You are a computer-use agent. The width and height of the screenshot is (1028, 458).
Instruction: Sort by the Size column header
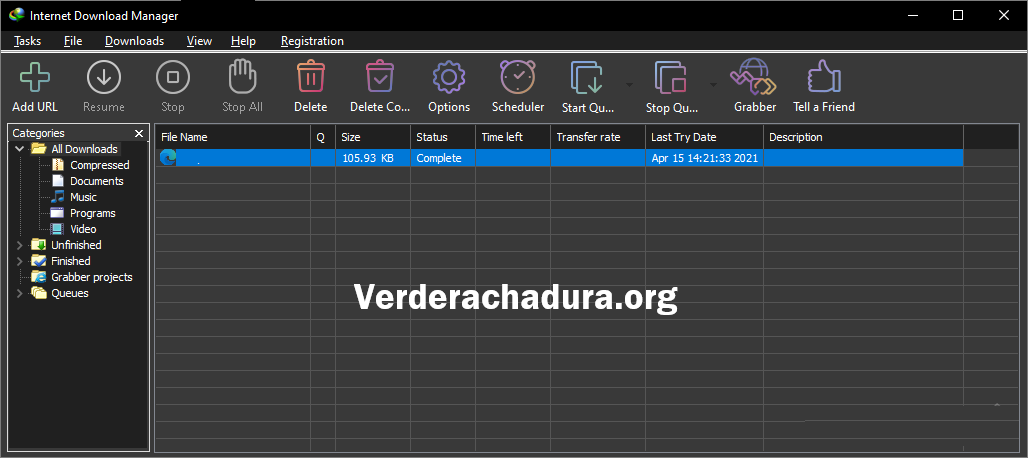pyautogui.click(x=373, y=137)
